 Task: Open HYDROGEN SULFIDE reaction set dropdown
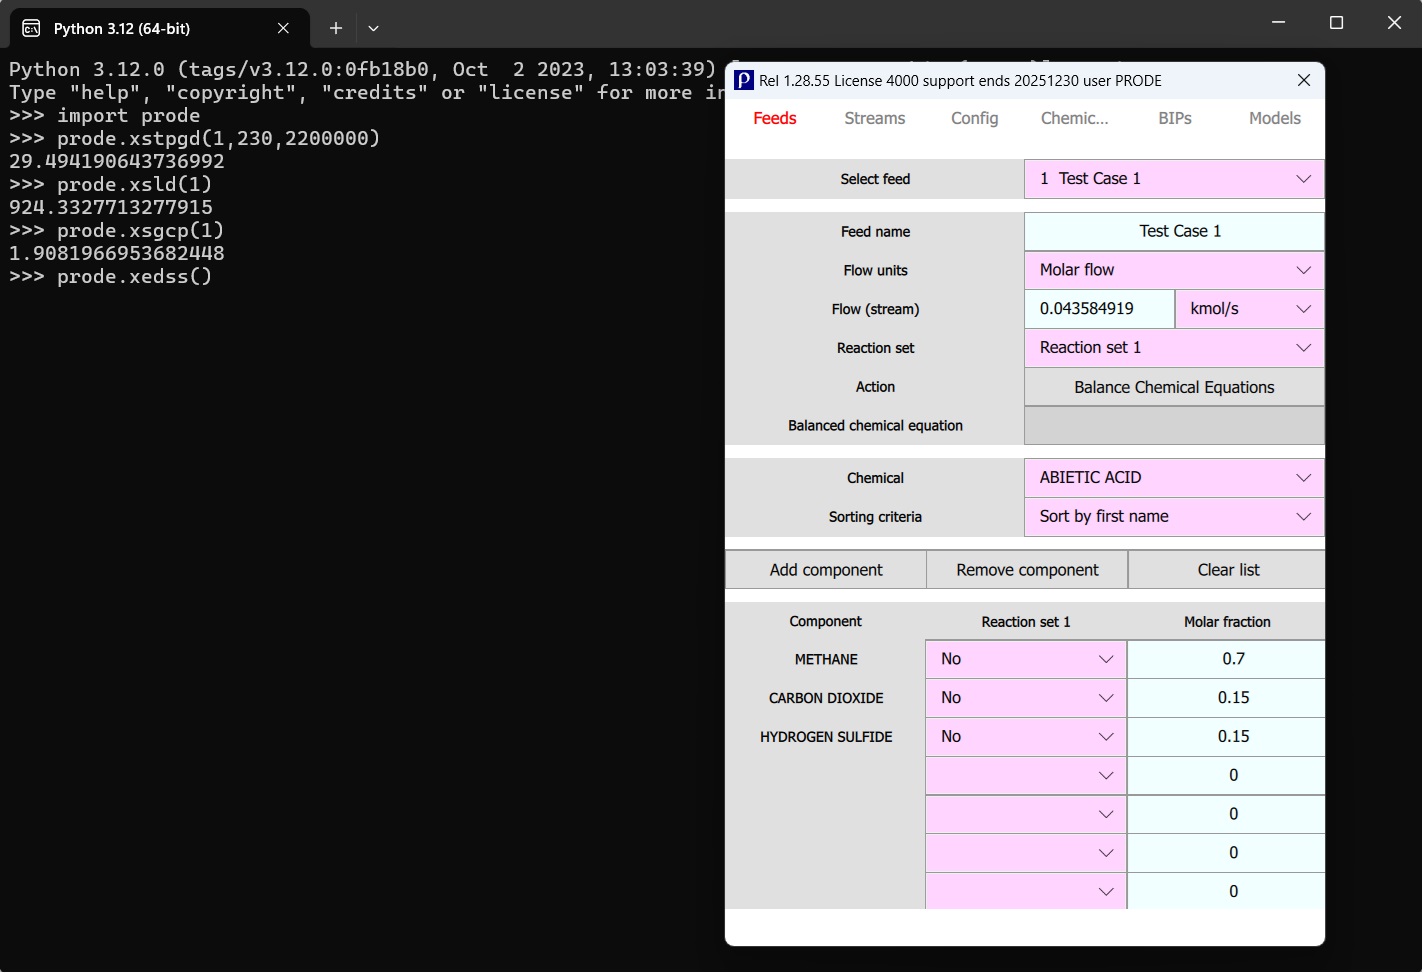tap(1026, 737)
